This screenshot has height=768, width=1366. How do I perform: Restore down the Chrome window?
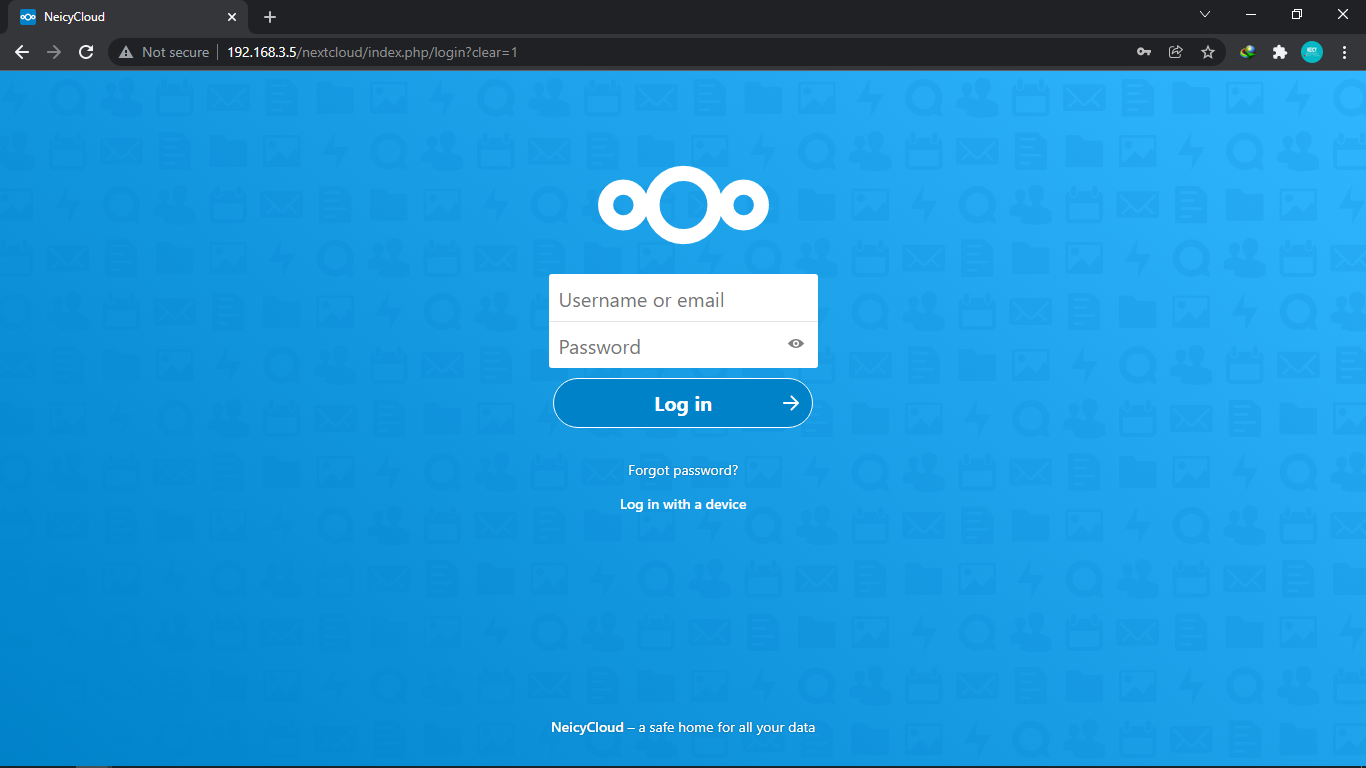(x=1297, y=15)
